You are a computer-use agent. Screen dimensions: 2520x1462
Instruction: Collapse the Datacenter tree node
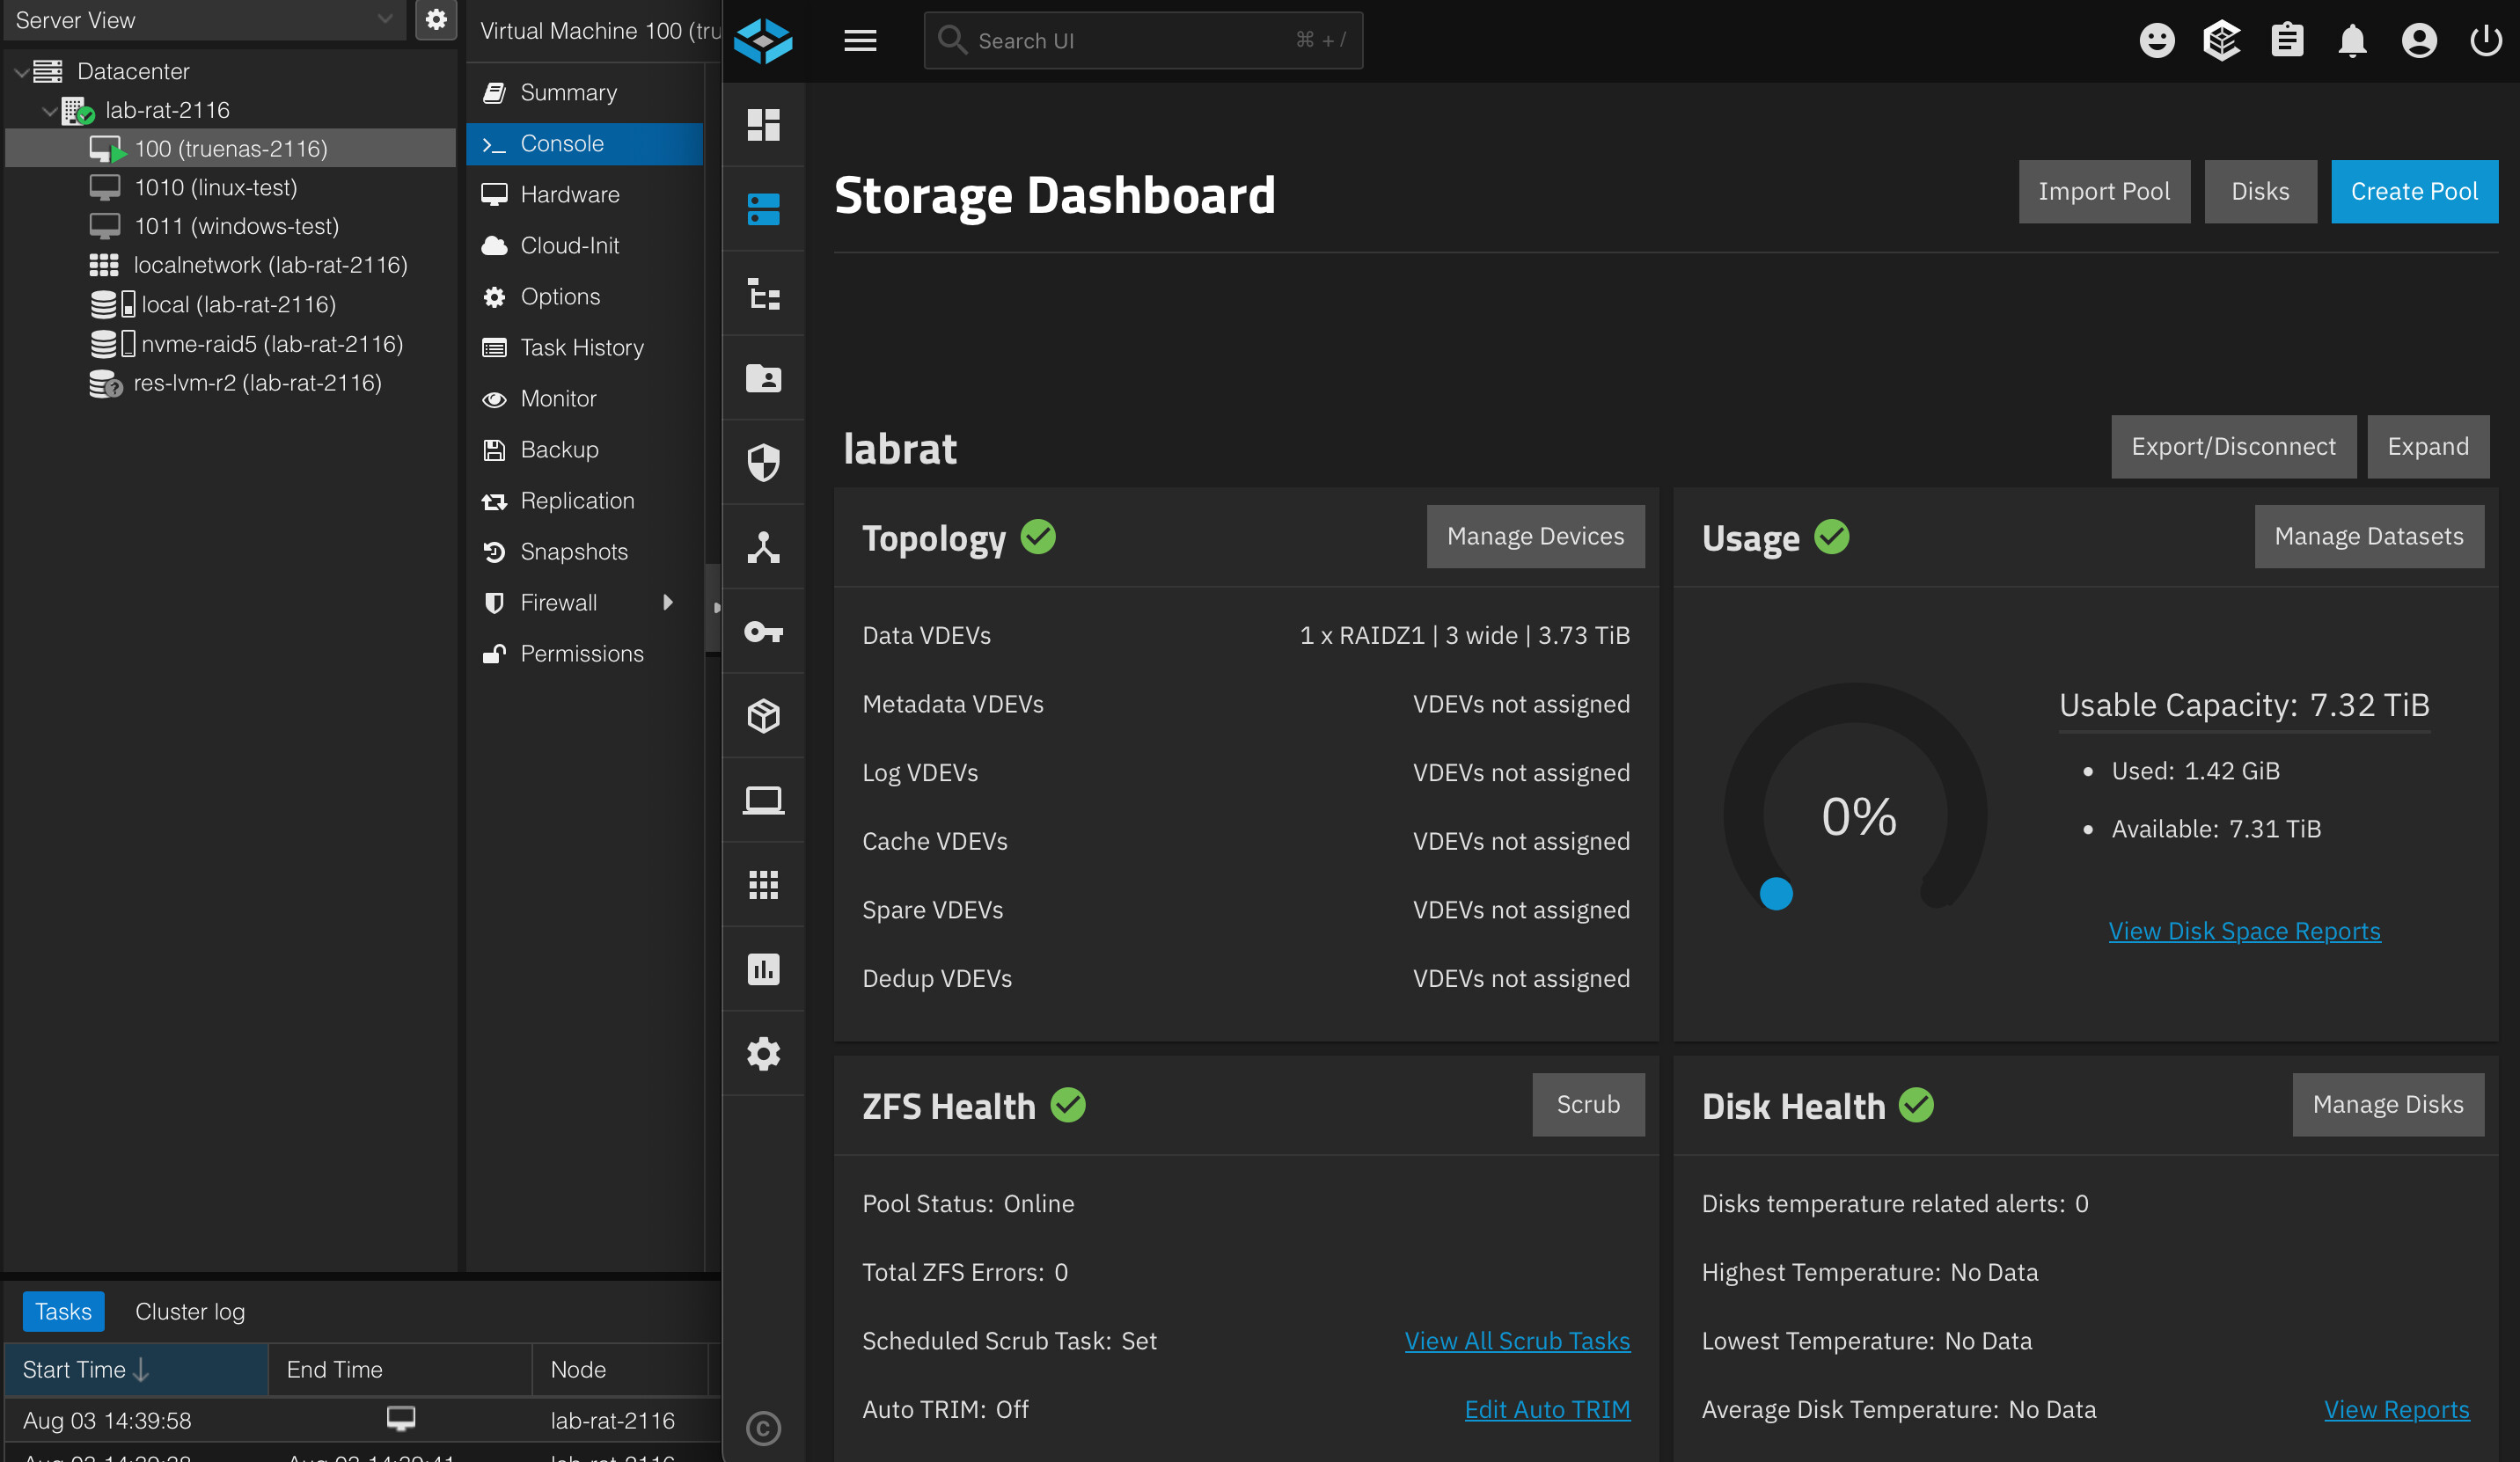click(x=21, y=72)
